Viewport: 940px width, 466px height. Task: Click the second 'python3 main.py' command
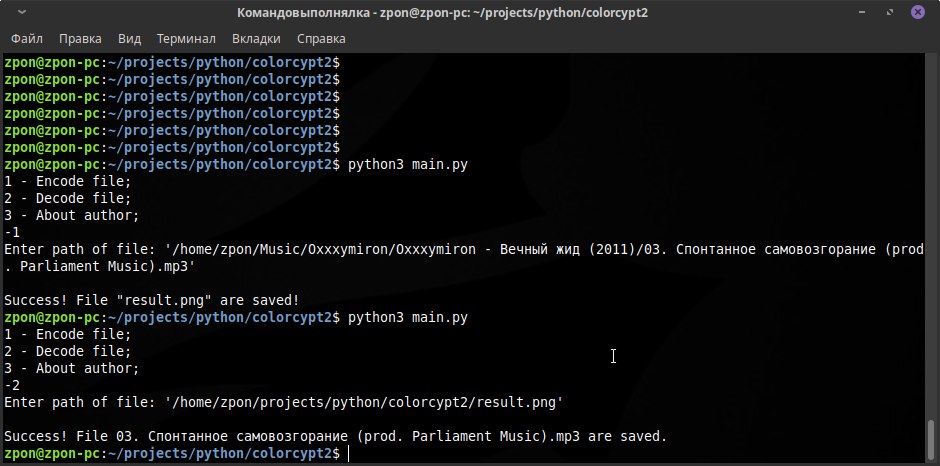(x=408, y=317)
